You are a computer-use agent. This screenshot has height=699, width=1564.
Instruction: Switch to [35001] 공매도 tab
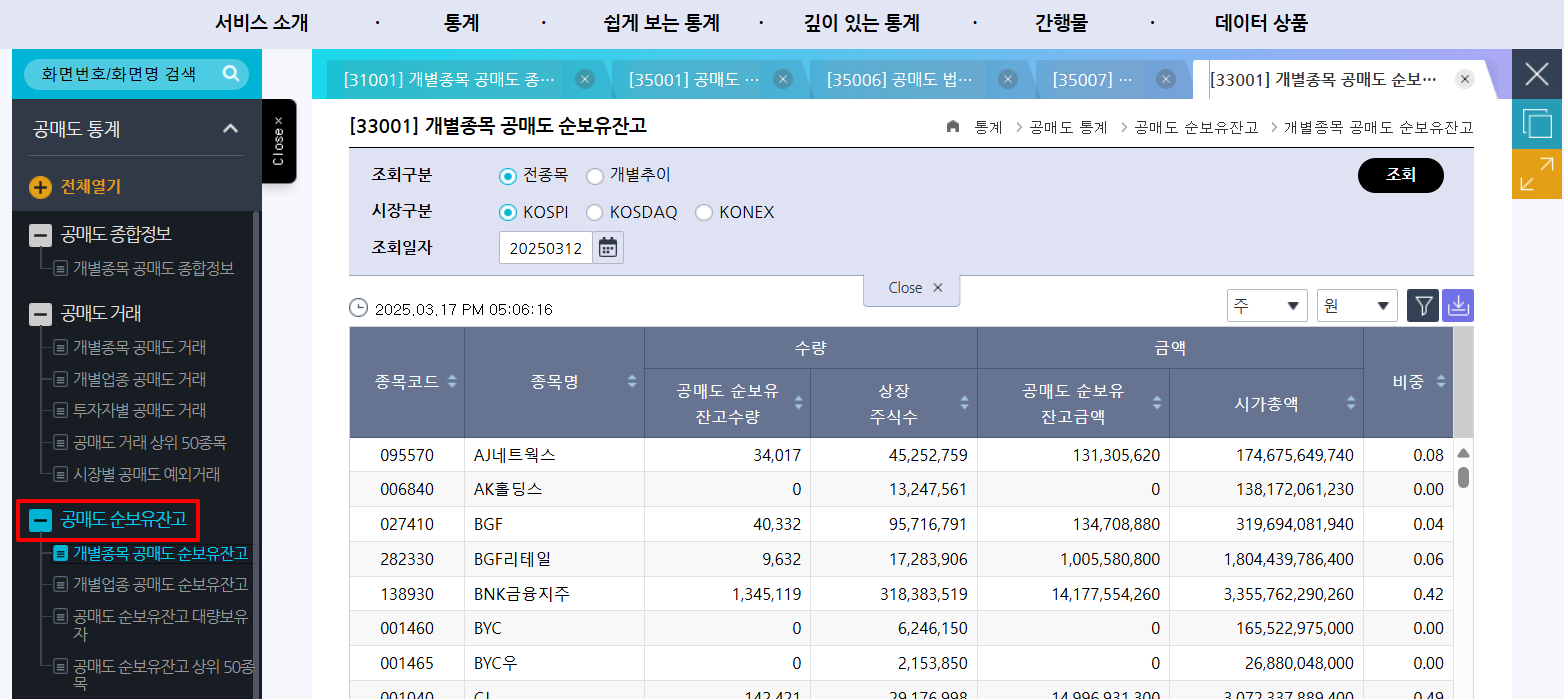[692, 79]
